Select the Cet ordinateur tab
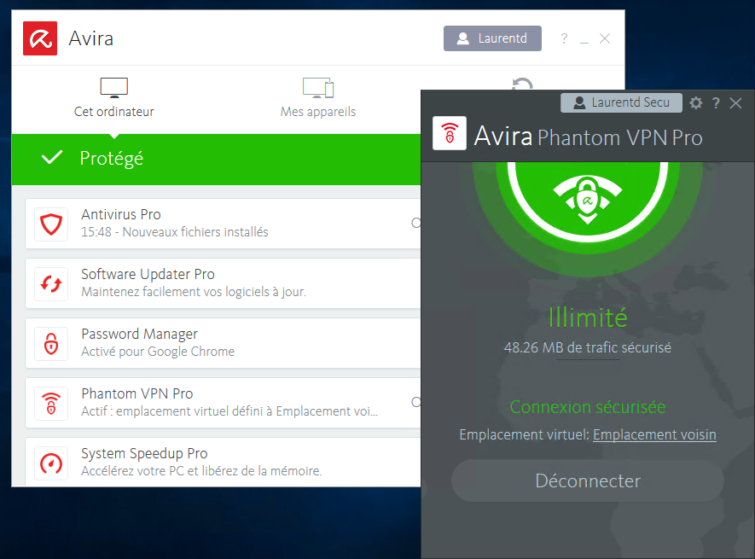 click(x=114, y=98)
